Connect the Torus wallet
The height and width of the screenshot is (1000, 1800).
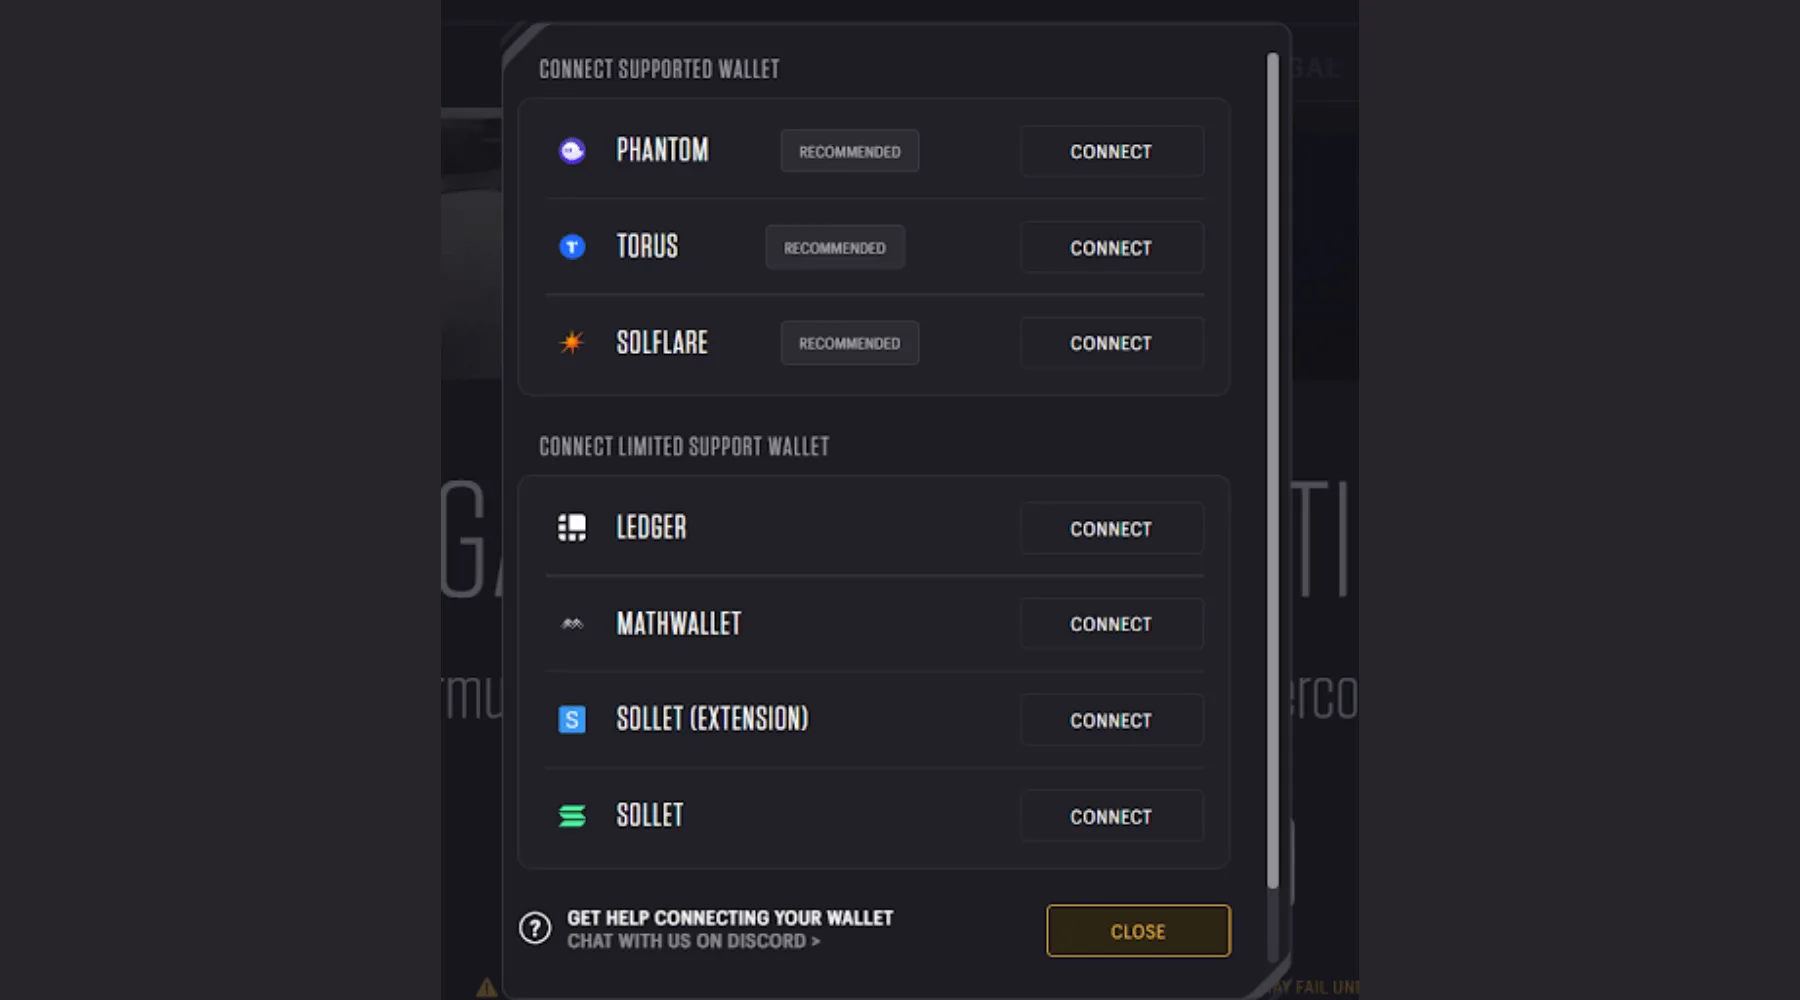tap(1111, 248)
